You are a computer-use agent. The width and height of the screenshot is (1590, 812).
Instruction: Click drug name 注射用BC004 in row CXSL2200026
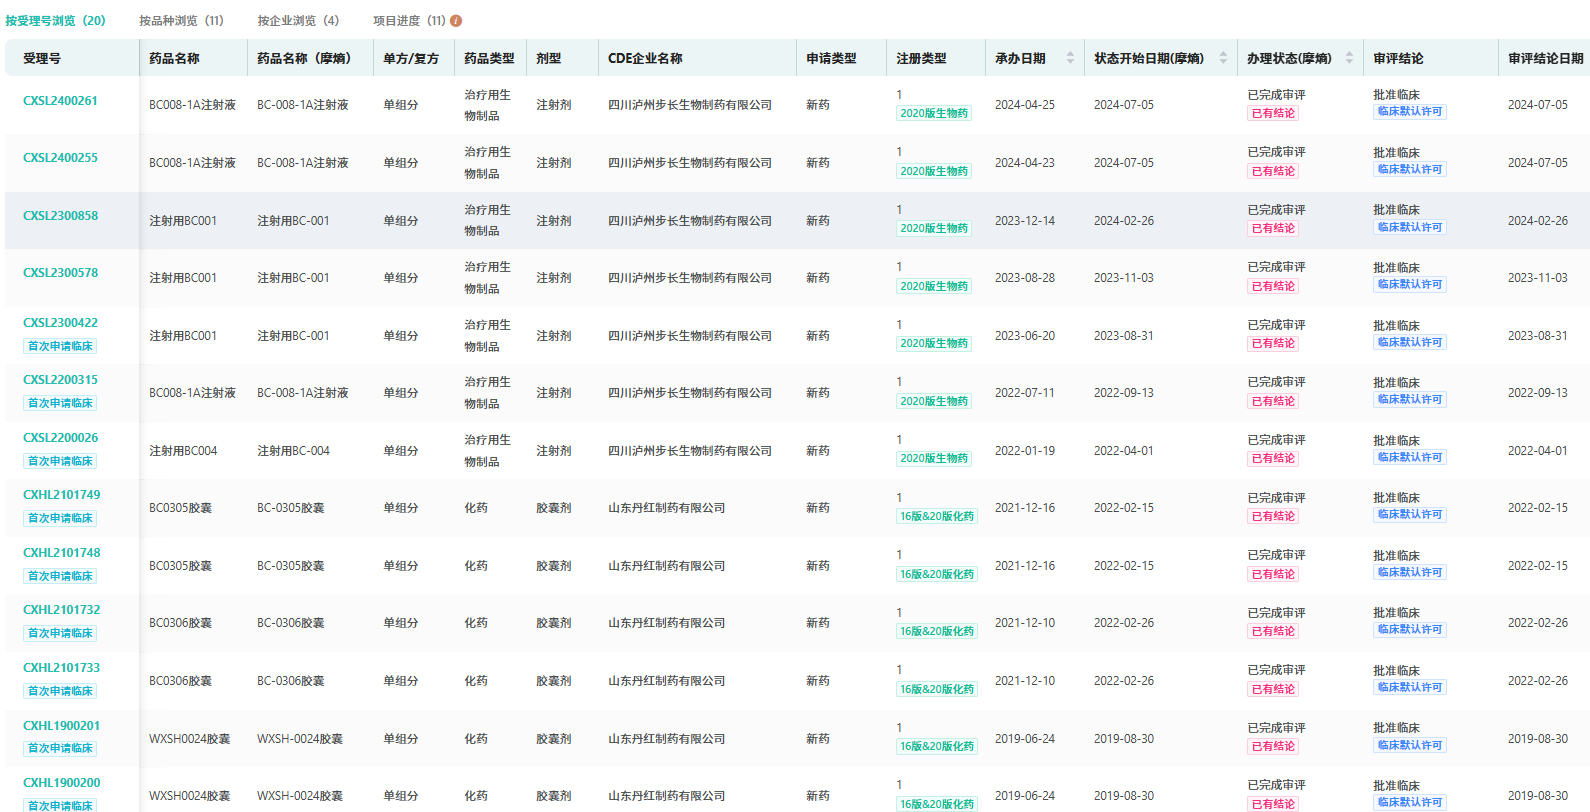pos(183,451)
